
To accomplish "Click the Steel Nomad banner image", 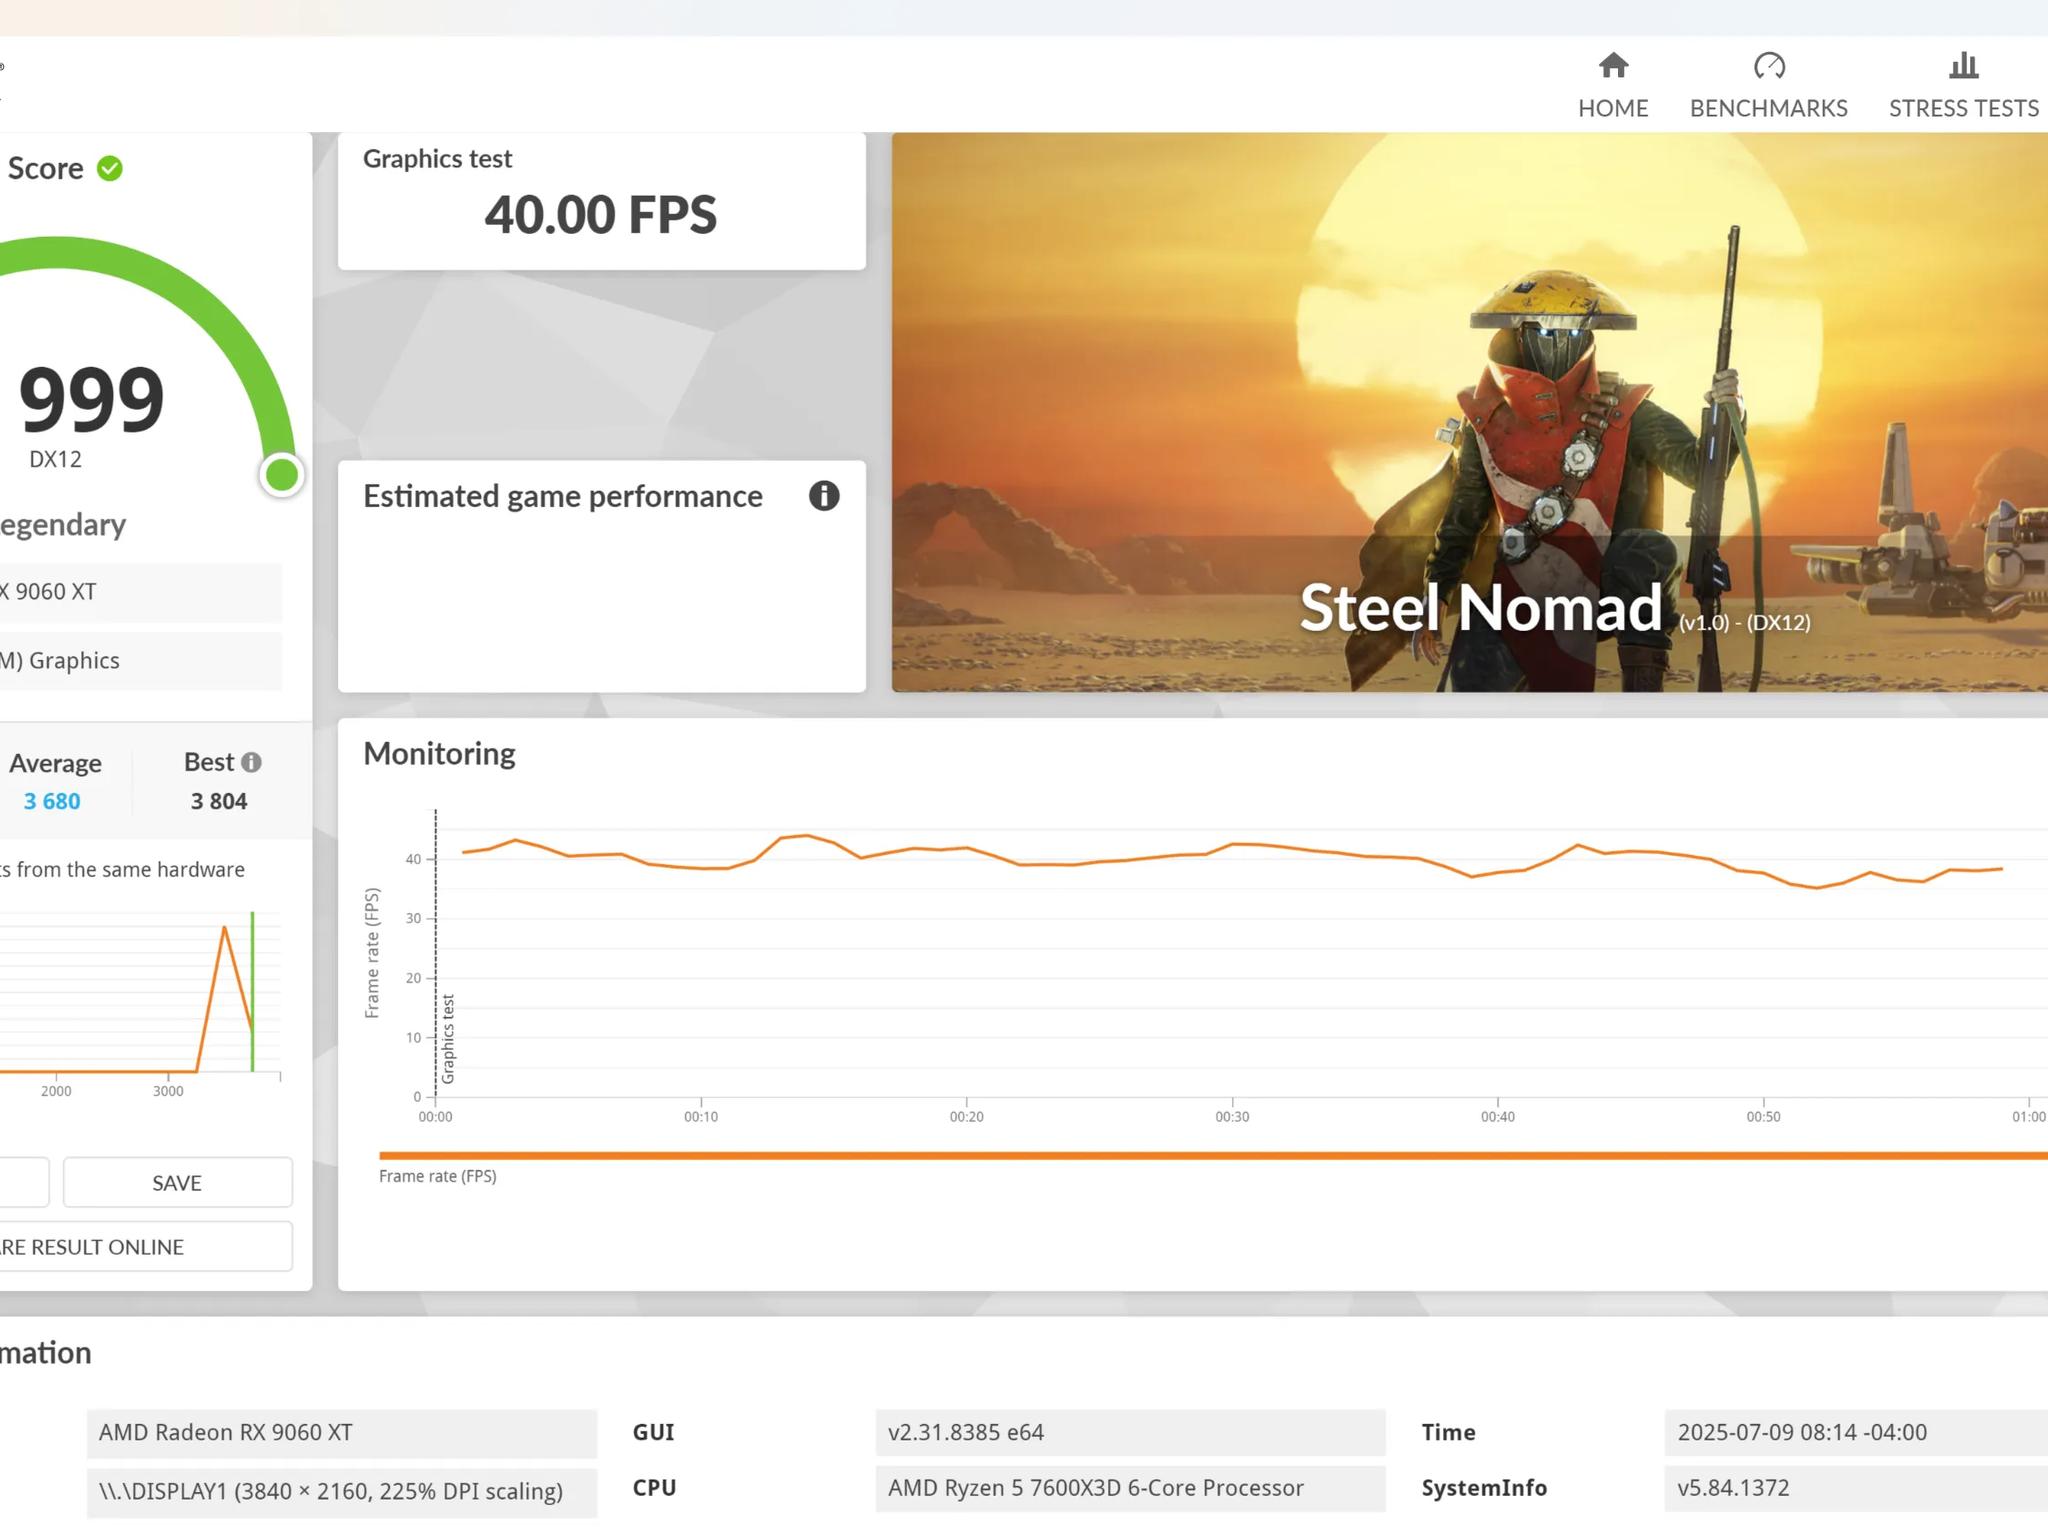I will pos(1469,412).
